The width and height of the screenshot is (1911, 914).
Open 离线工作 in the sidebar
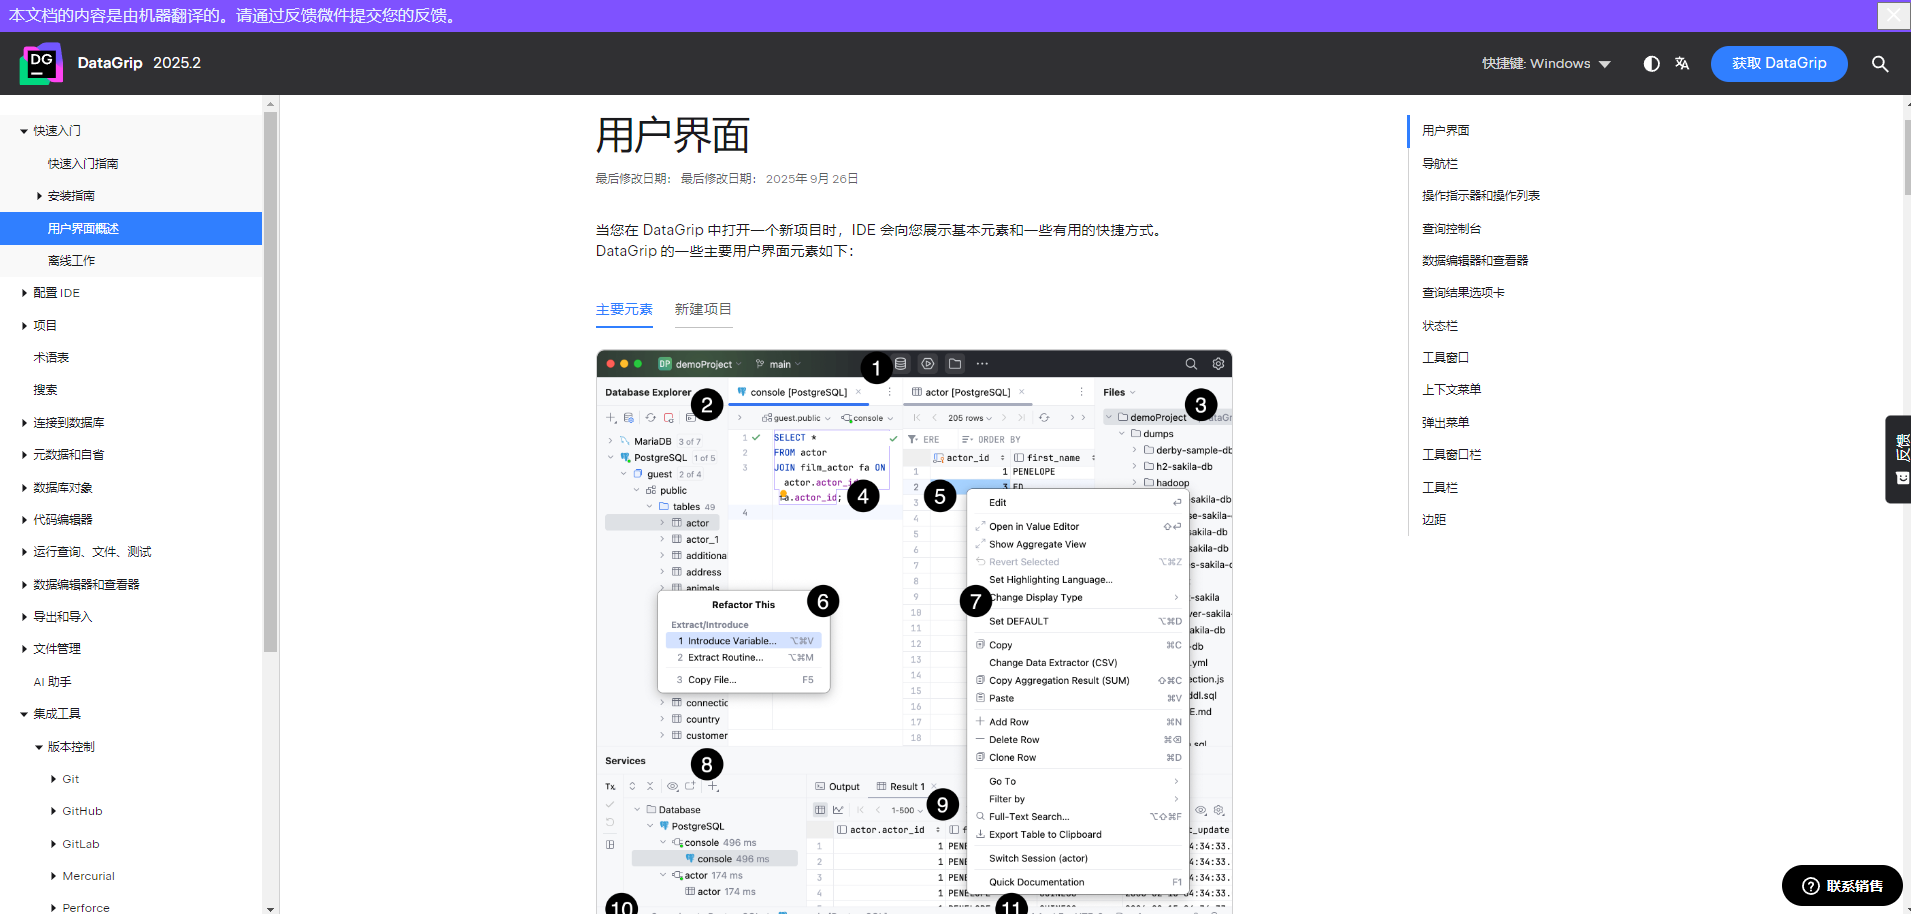[x=72, y=261]
